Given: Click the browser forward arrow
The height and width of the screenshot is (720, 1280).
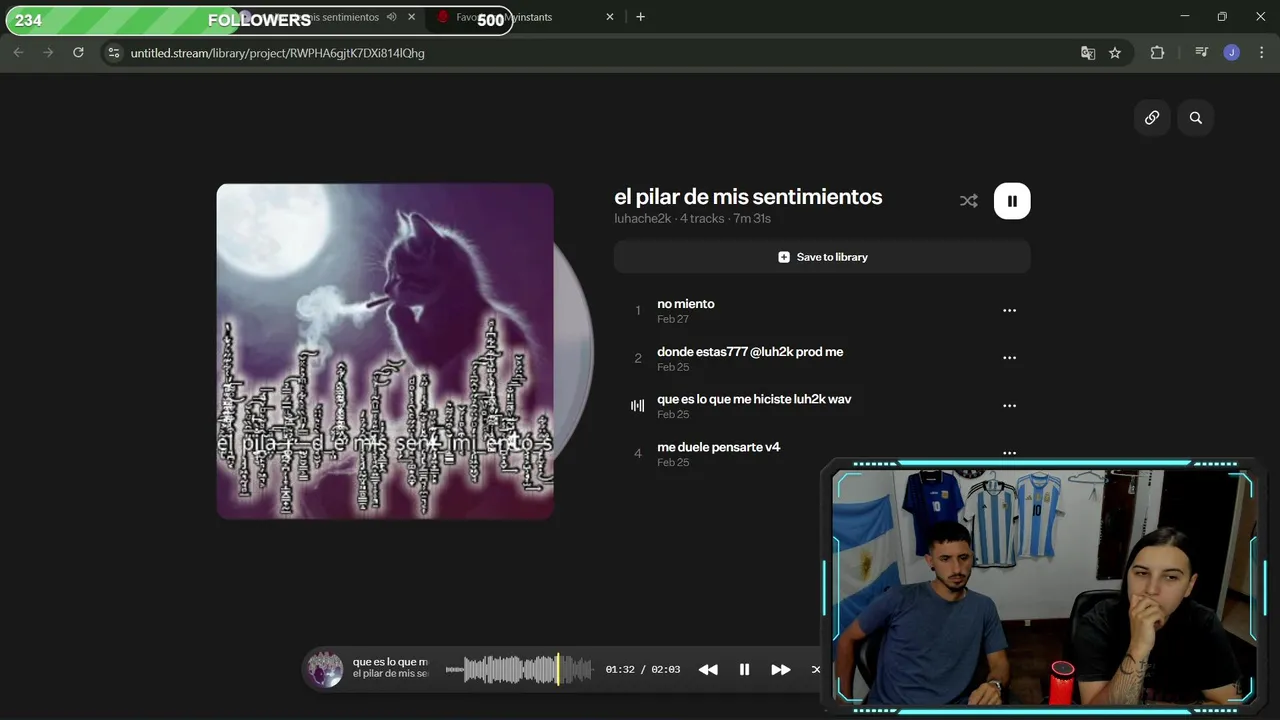Looking at the screenshot, I should click(x=48, y=53).
